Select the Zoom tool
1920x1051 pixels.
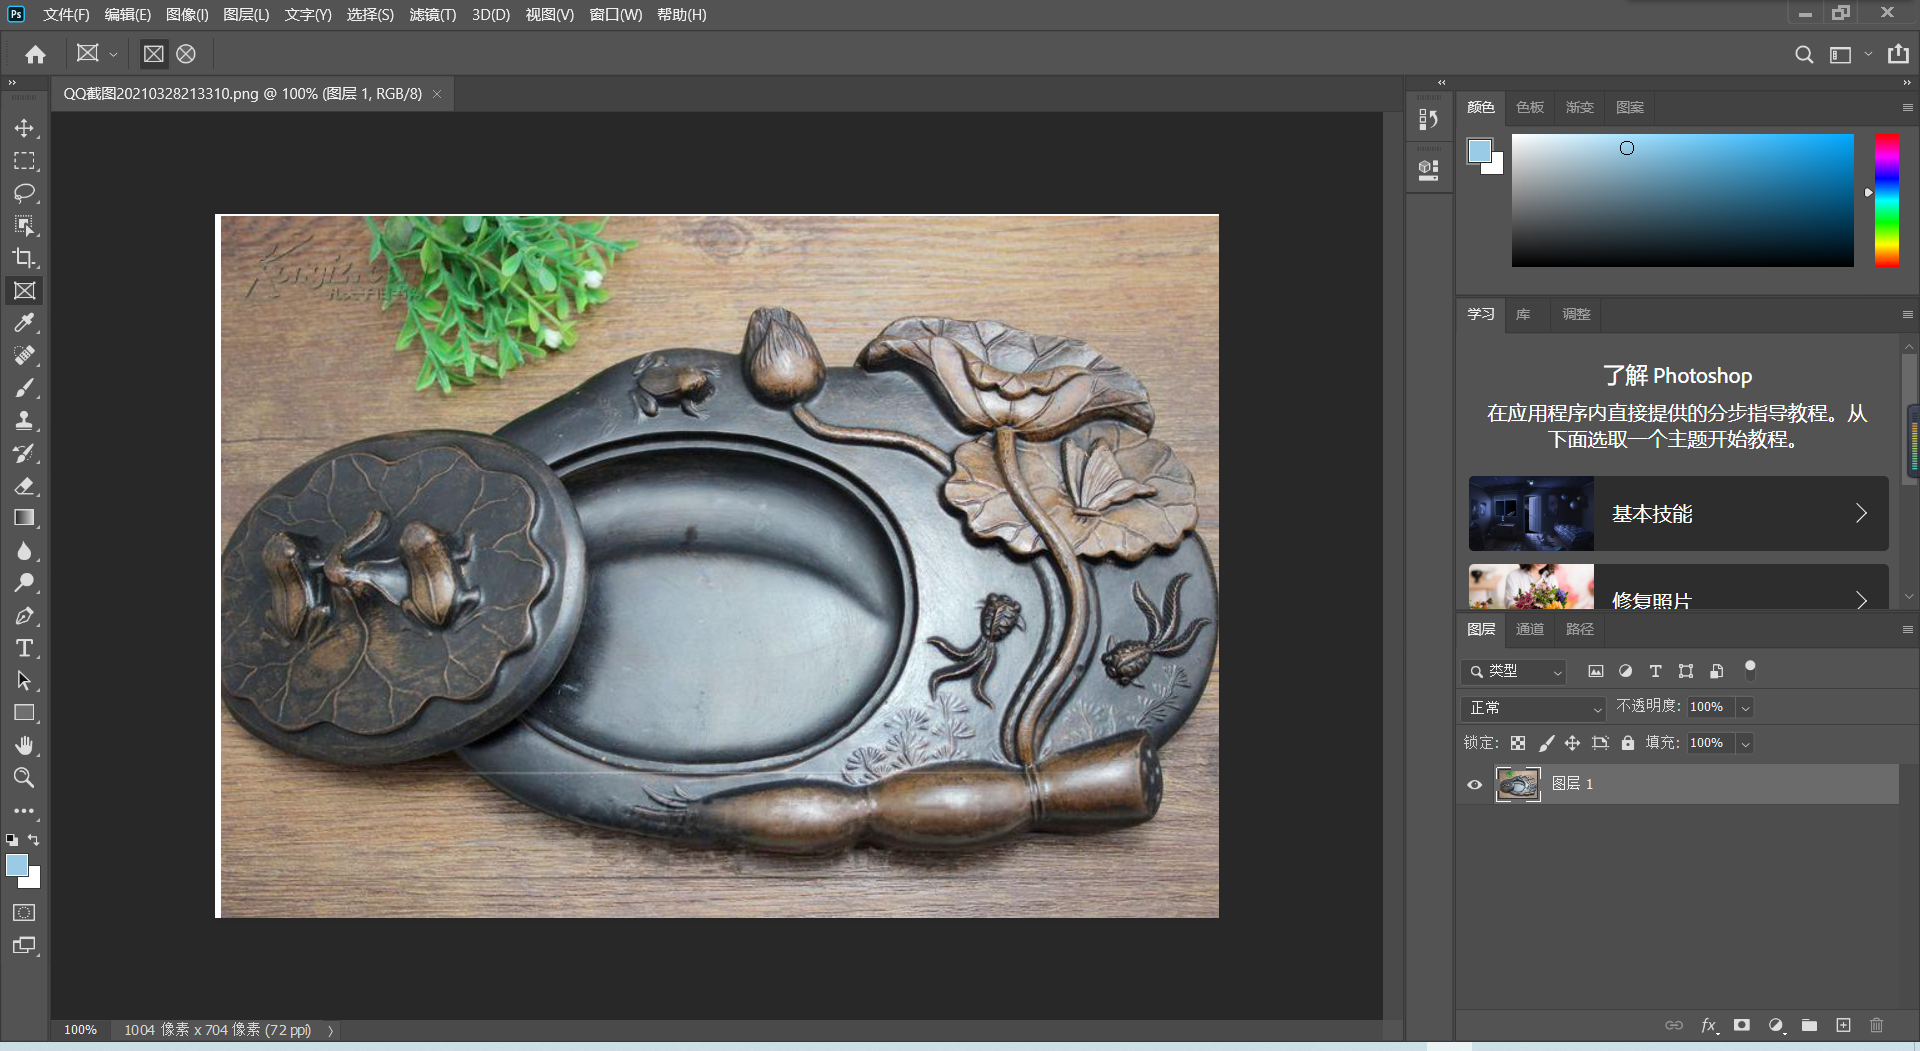click(24, 778)
